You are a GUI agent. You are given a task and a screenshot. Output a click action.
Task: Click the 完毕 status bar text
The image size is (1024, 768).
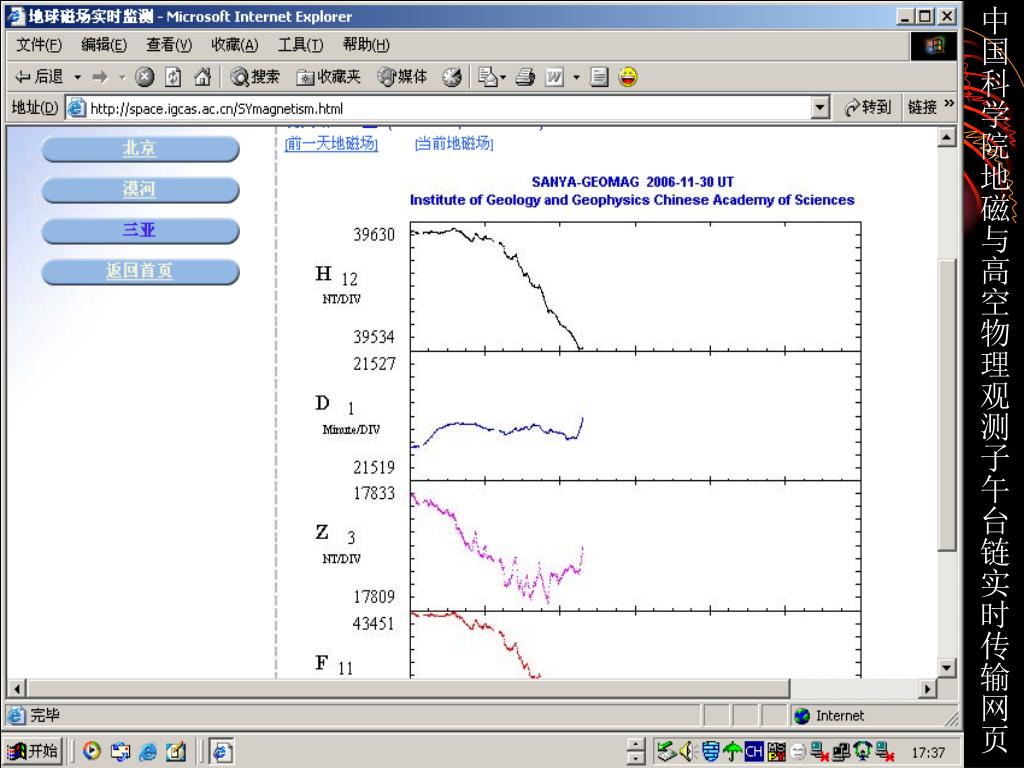coord(44,715)
